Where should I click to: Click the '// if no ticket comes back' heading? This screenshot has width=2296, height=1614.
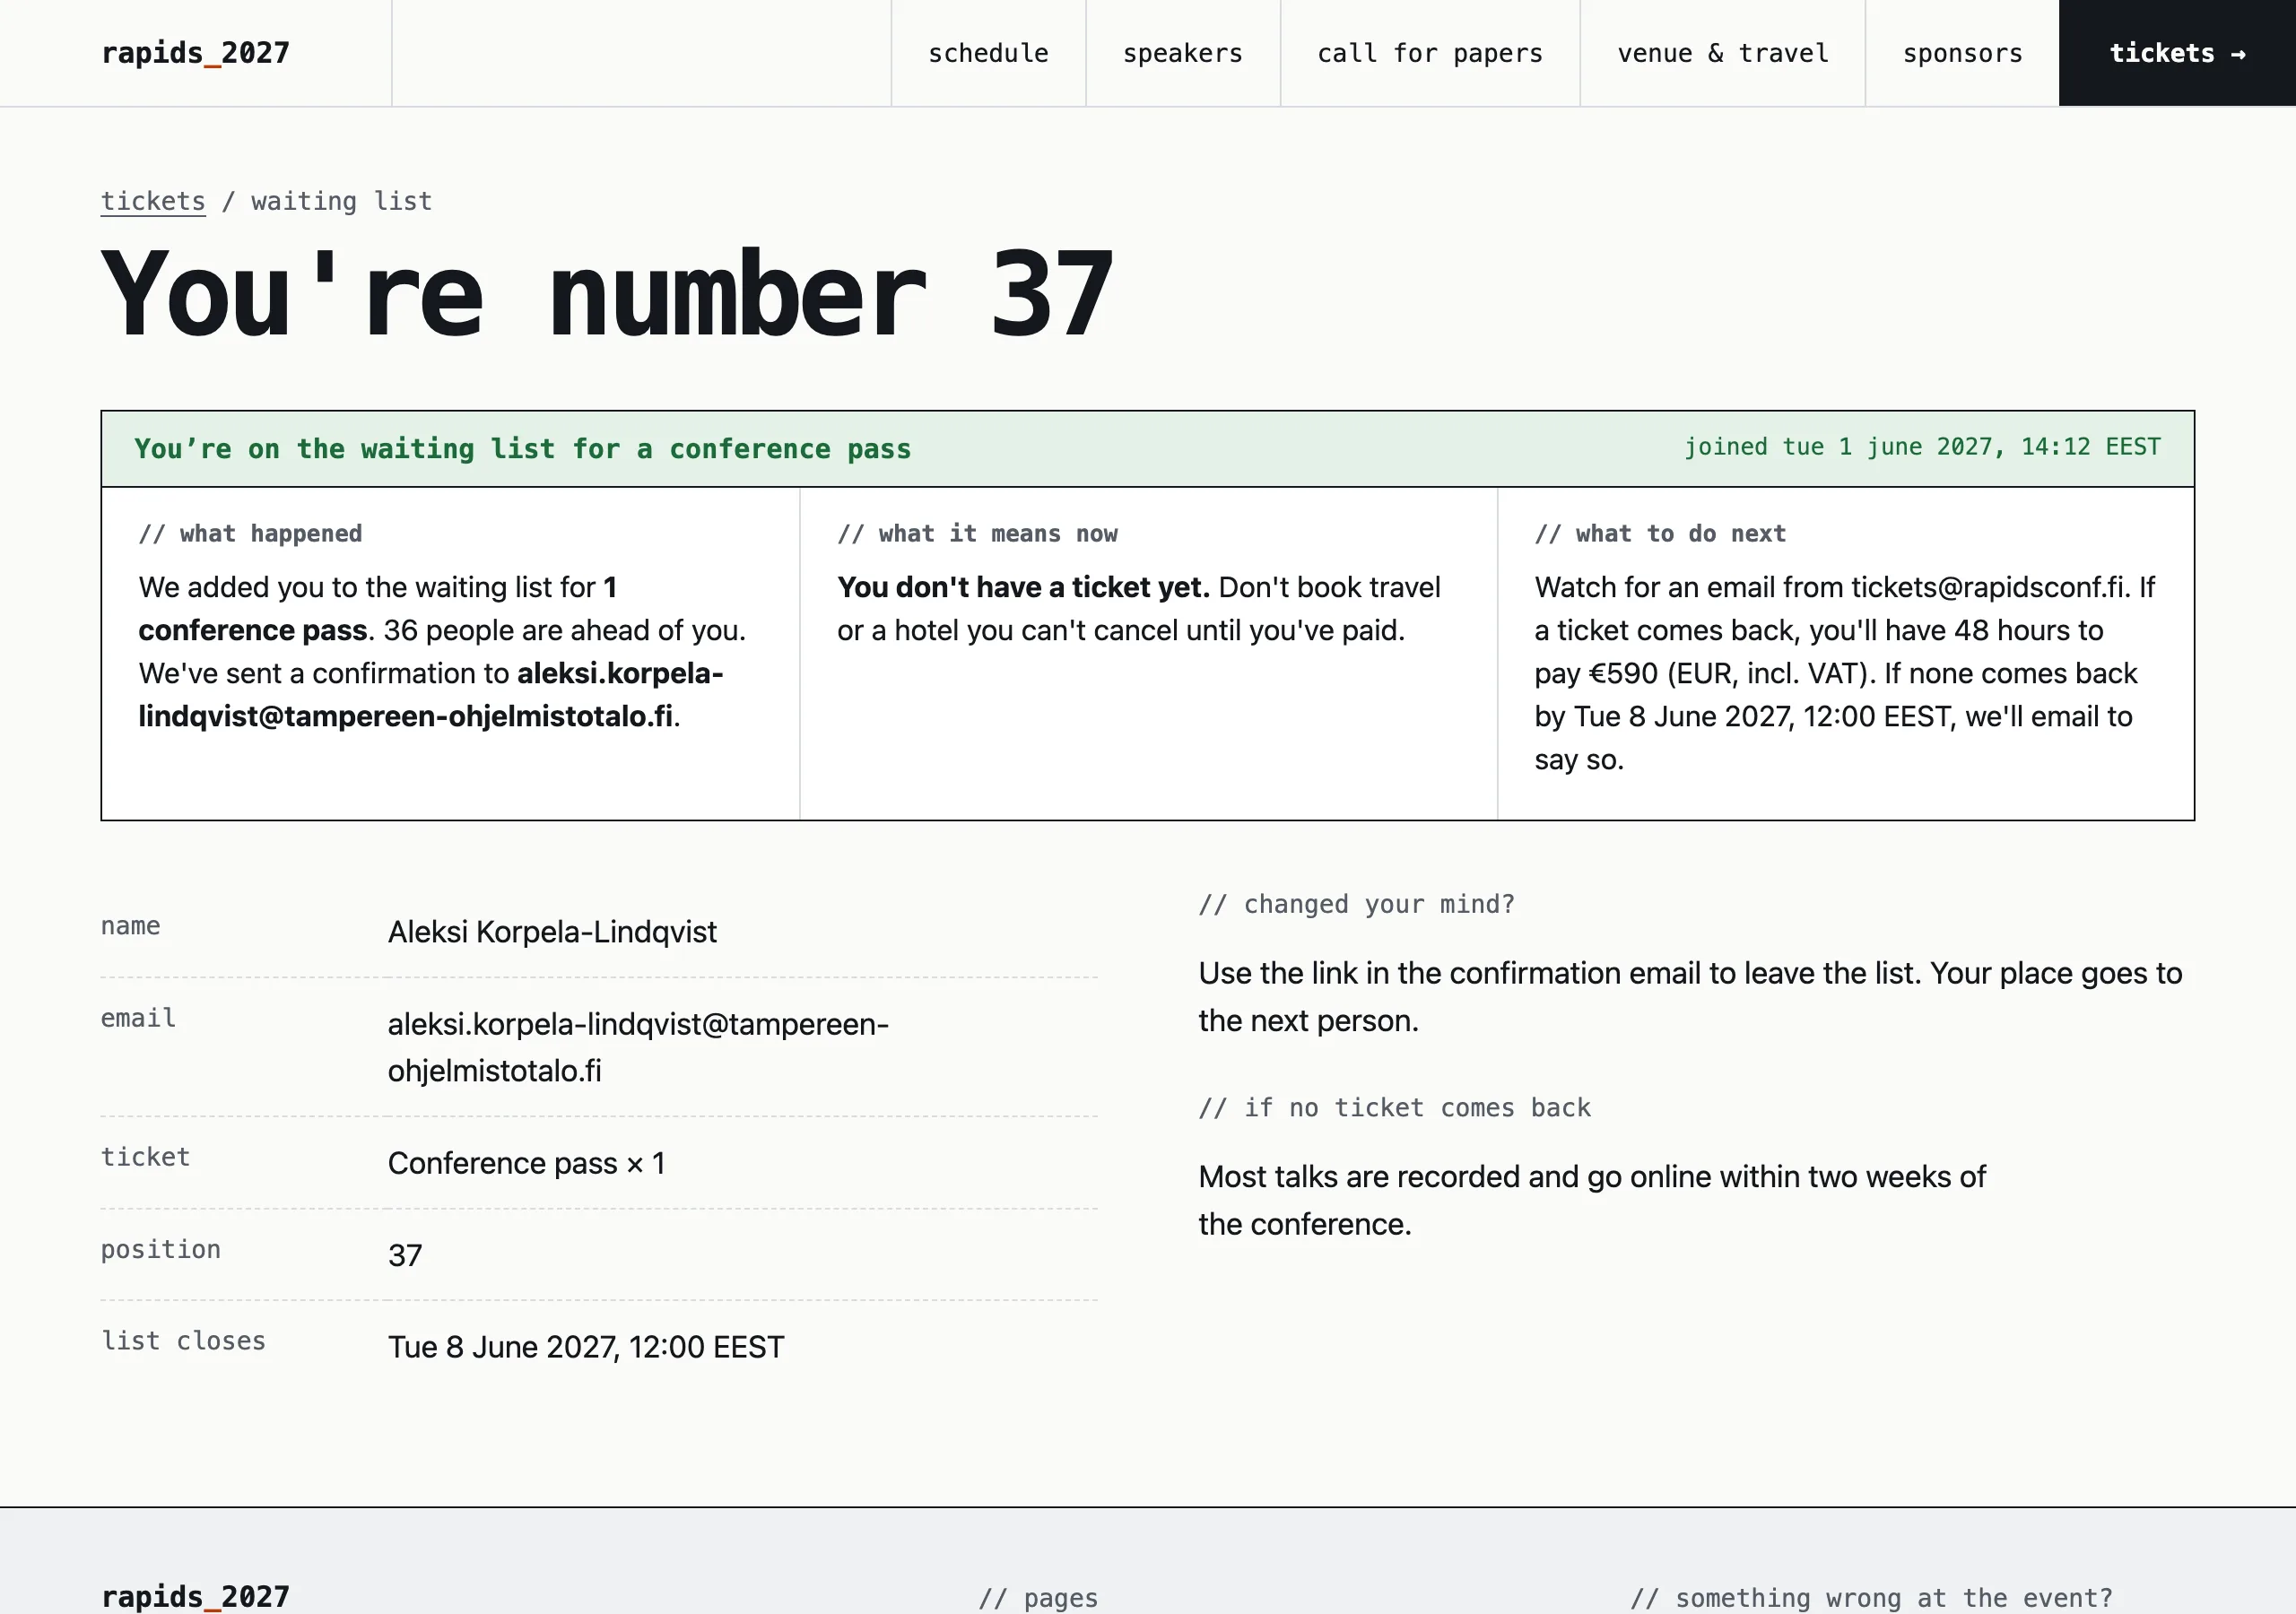coord(1395,1108)
